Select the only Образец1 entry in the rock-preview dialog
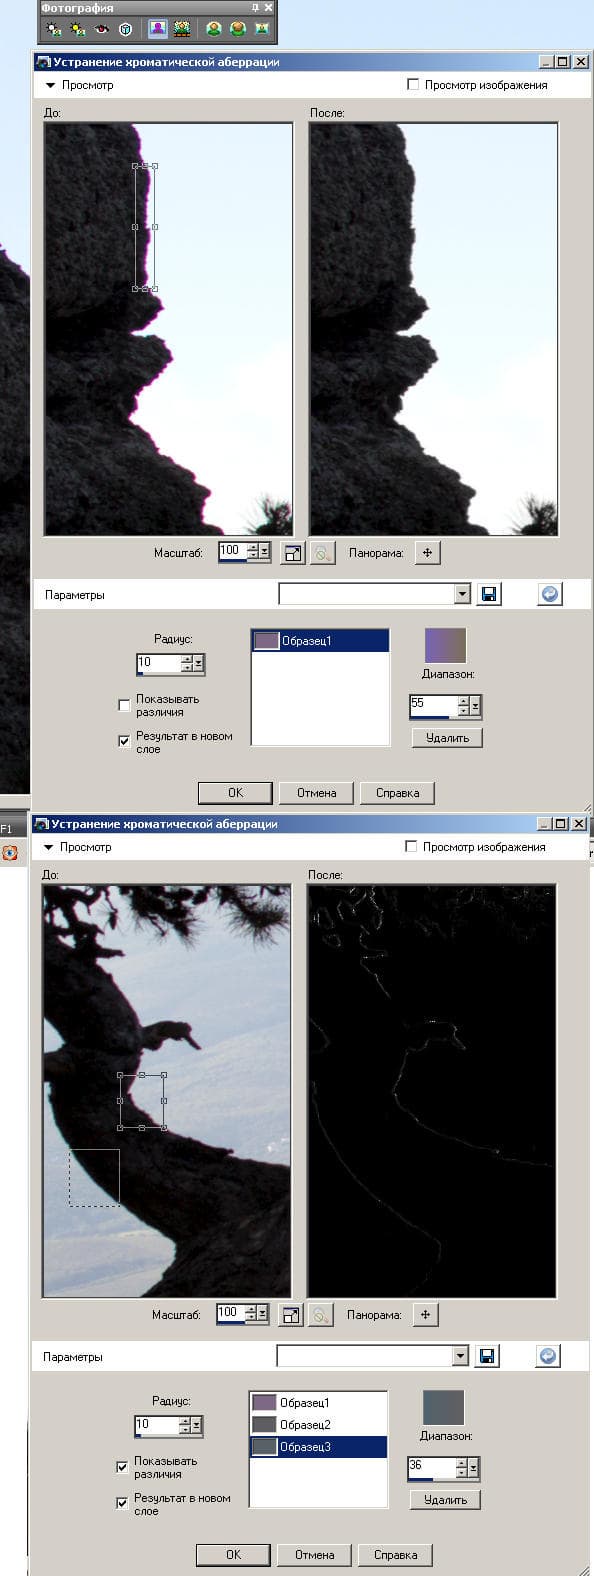 click(320, 641)
